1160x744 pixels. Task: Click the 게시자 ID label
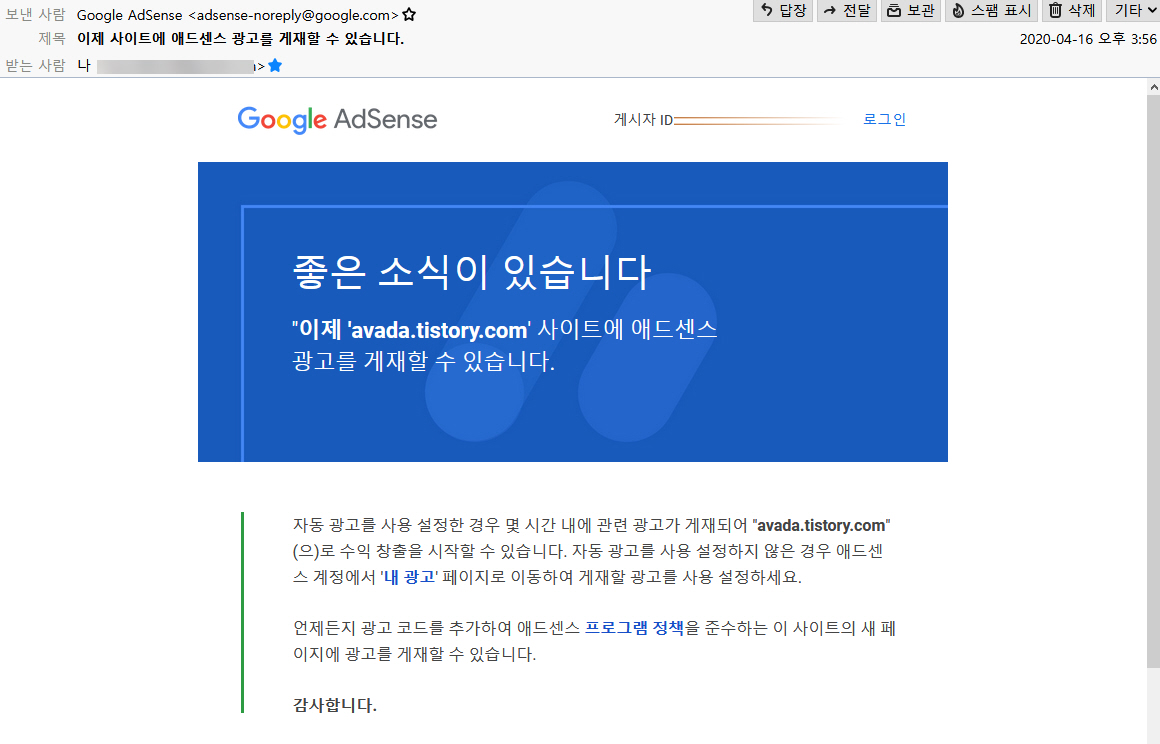point(643,120)
